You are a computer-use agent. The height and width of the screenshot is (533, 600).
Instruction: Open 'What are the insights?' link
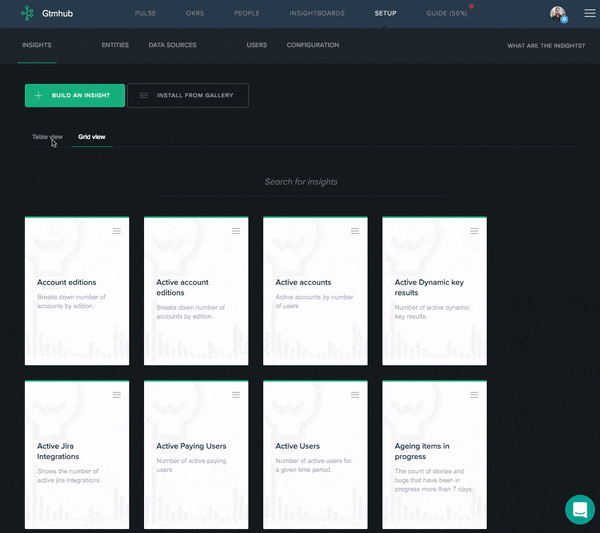546,46
